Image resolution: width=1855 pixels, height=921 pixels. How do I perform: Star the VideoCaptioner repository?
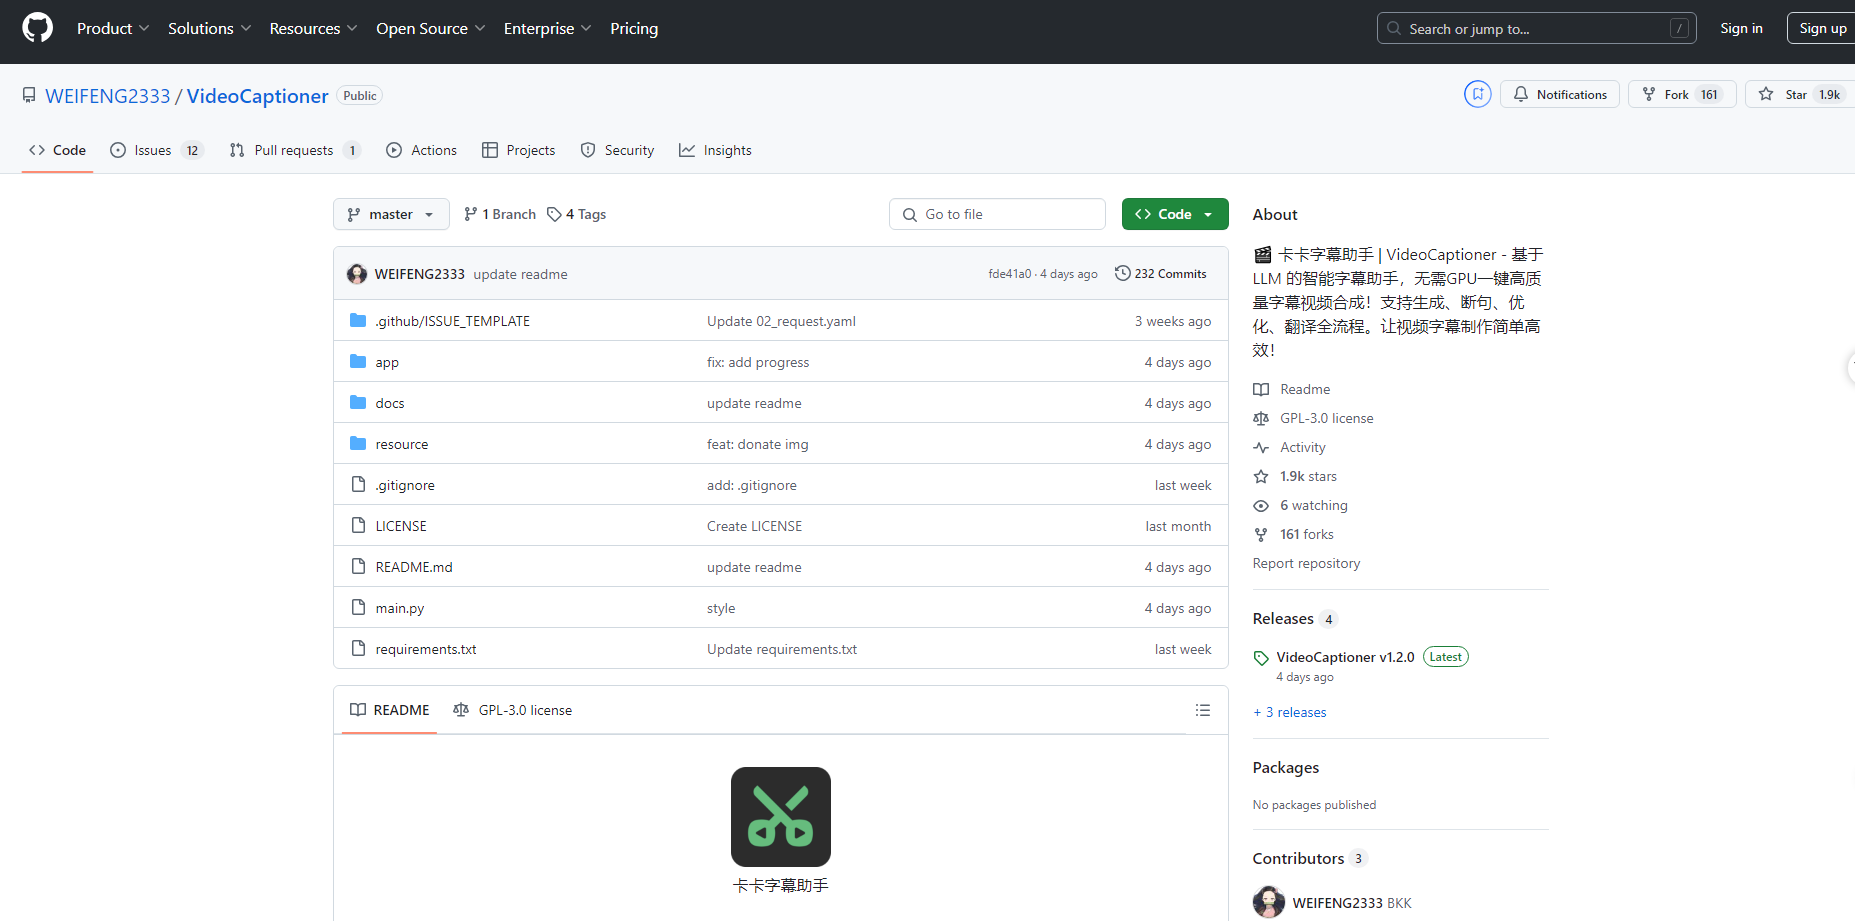1795,94
